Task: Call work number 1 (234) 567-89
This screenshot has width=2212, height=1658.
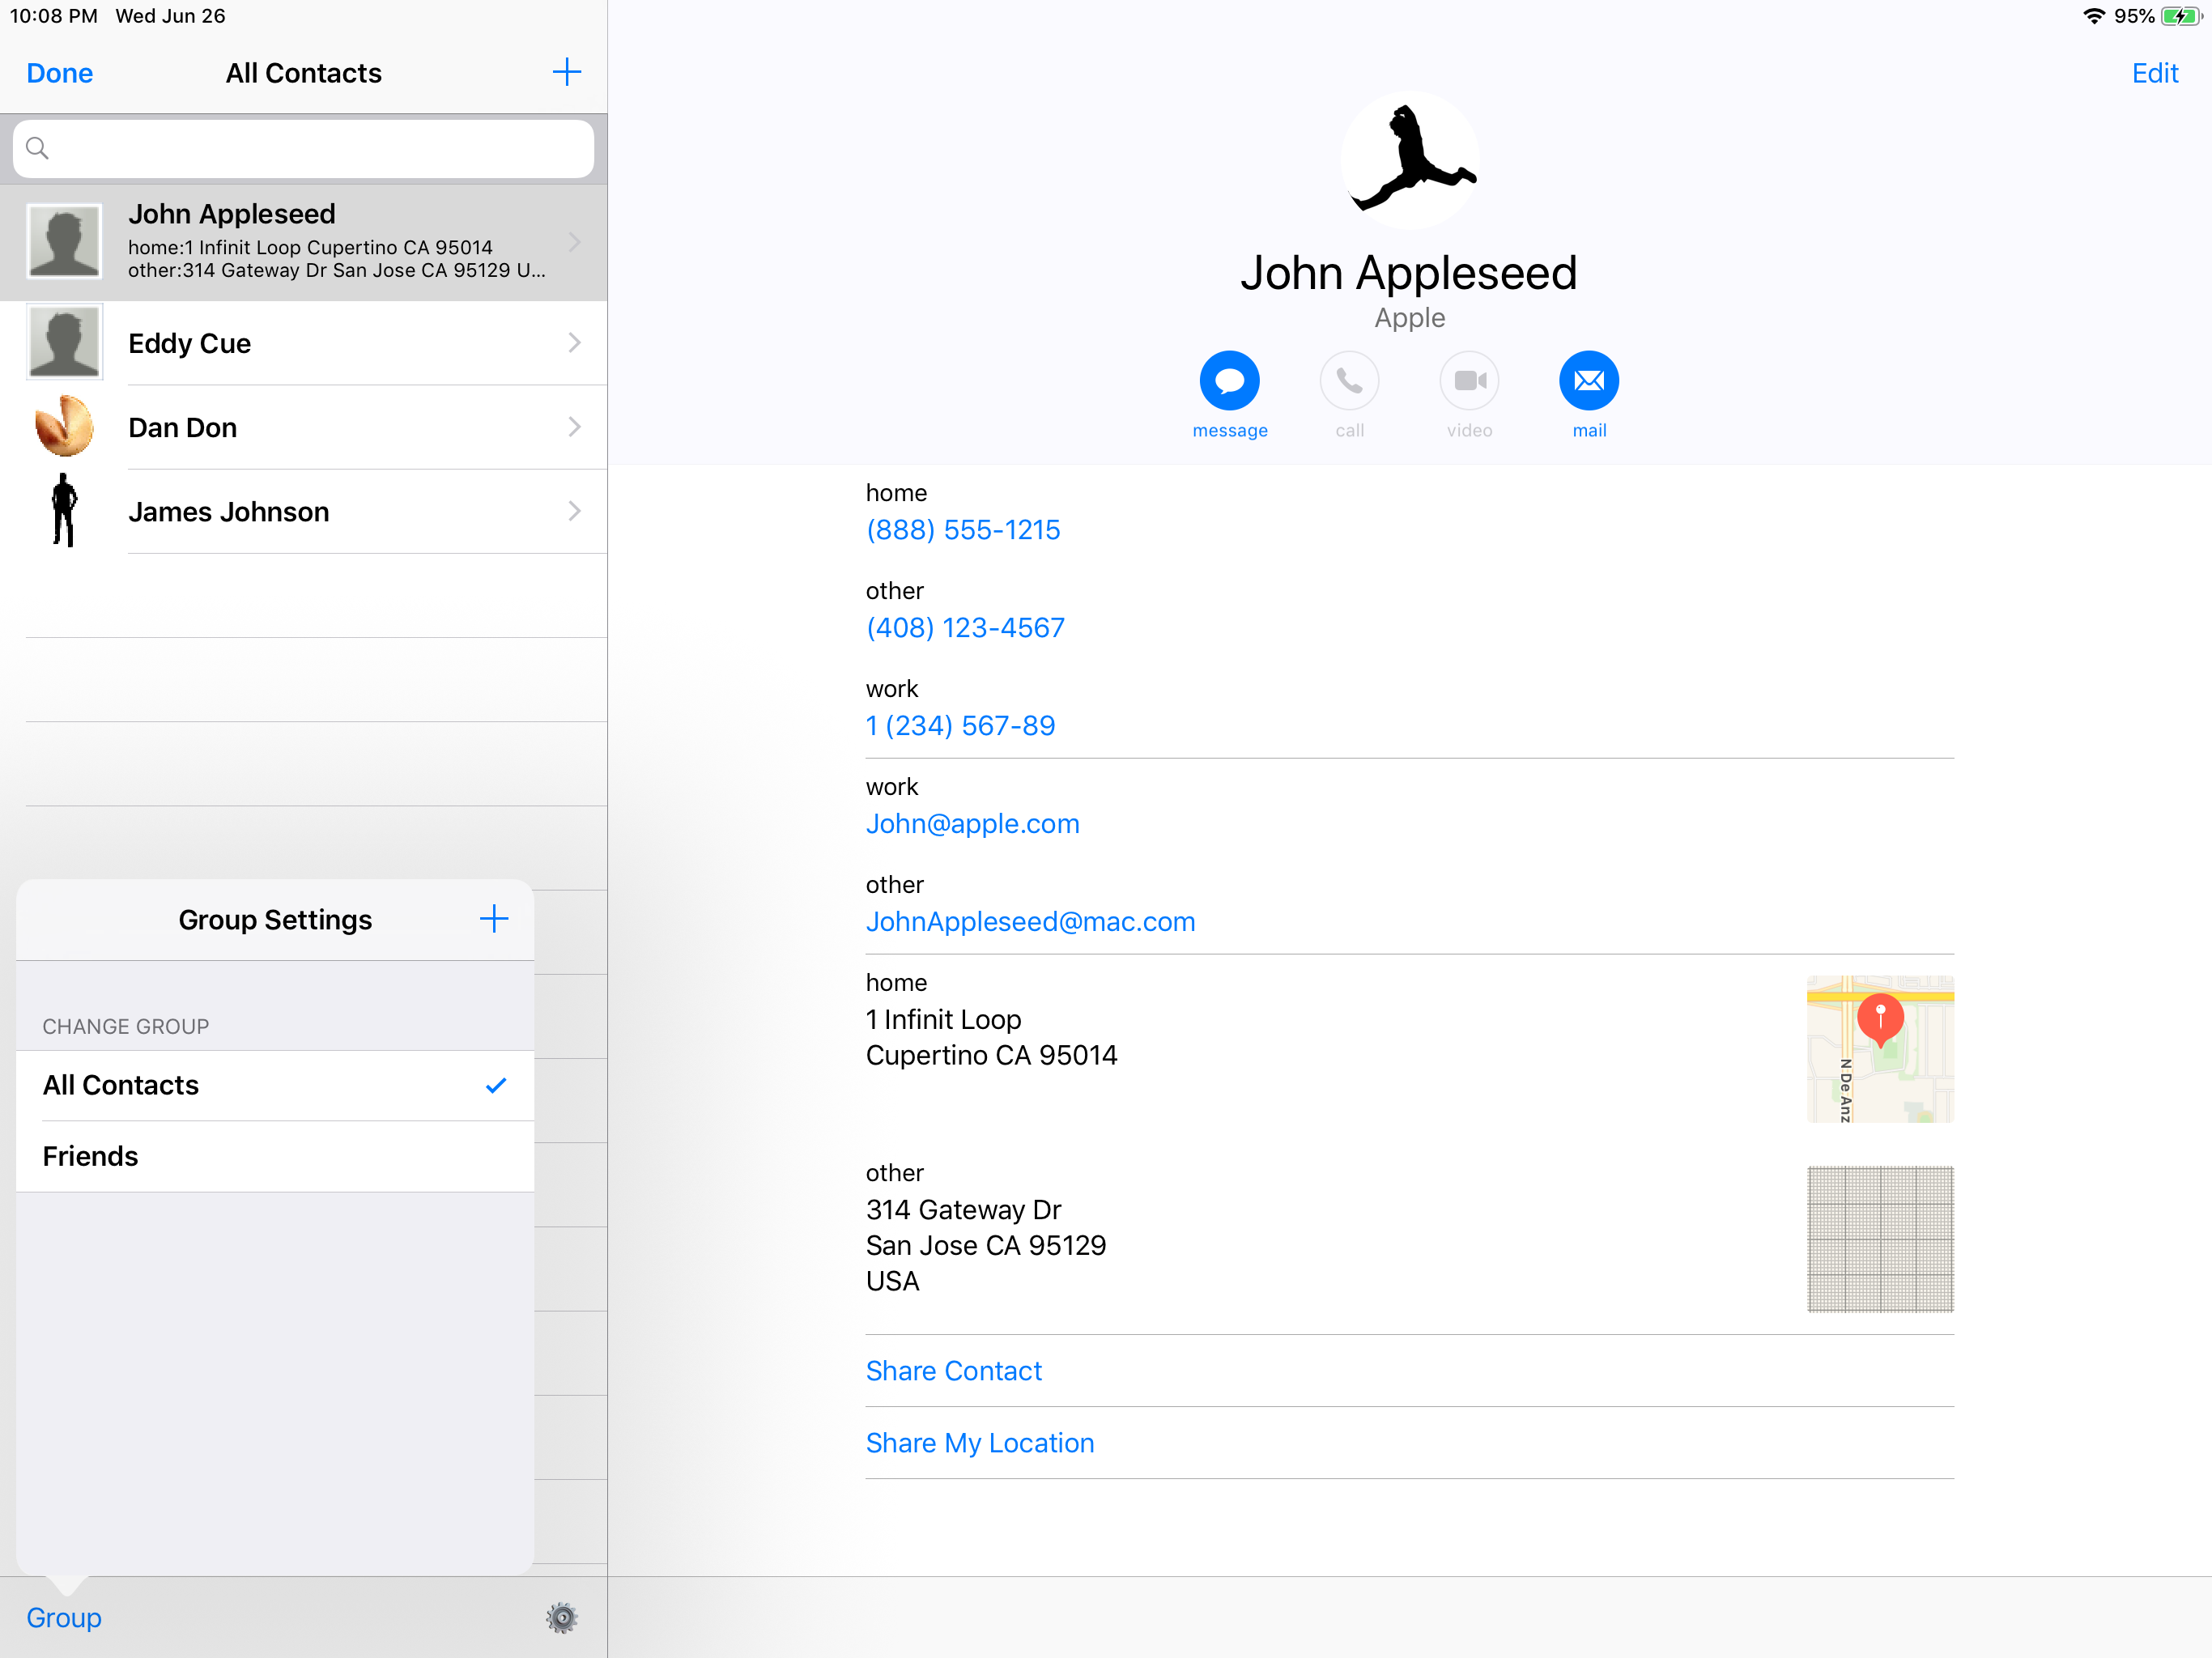Action: click(960, 726)
